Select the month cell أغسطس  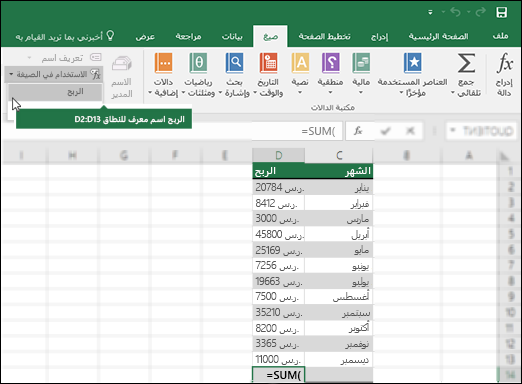[339, 297]
